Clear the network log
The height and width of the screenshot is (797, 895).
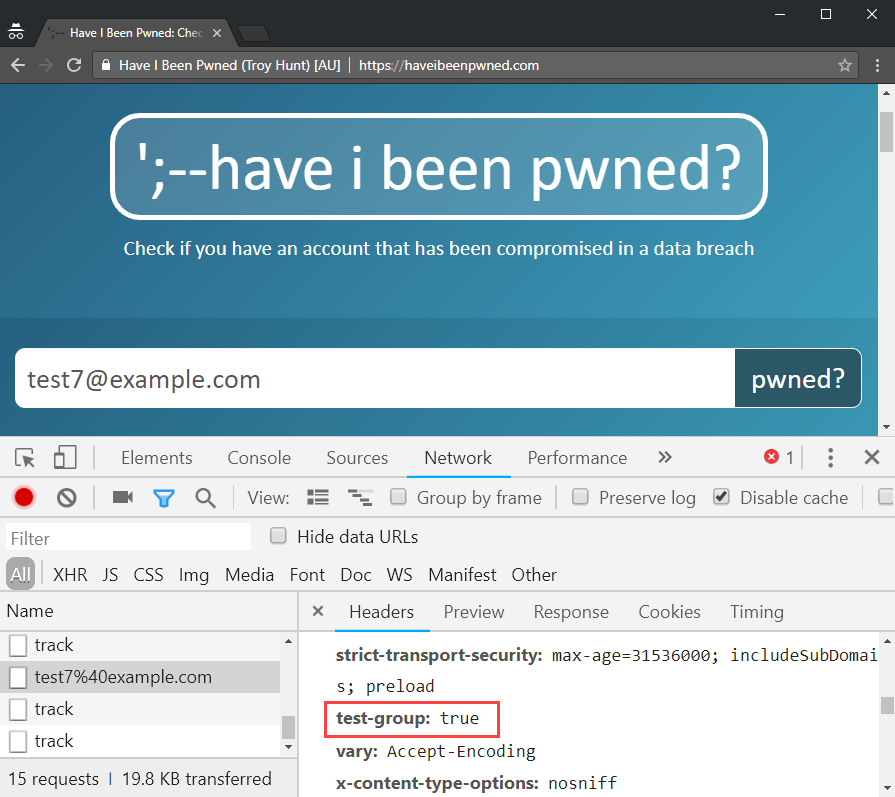point(67,498)
